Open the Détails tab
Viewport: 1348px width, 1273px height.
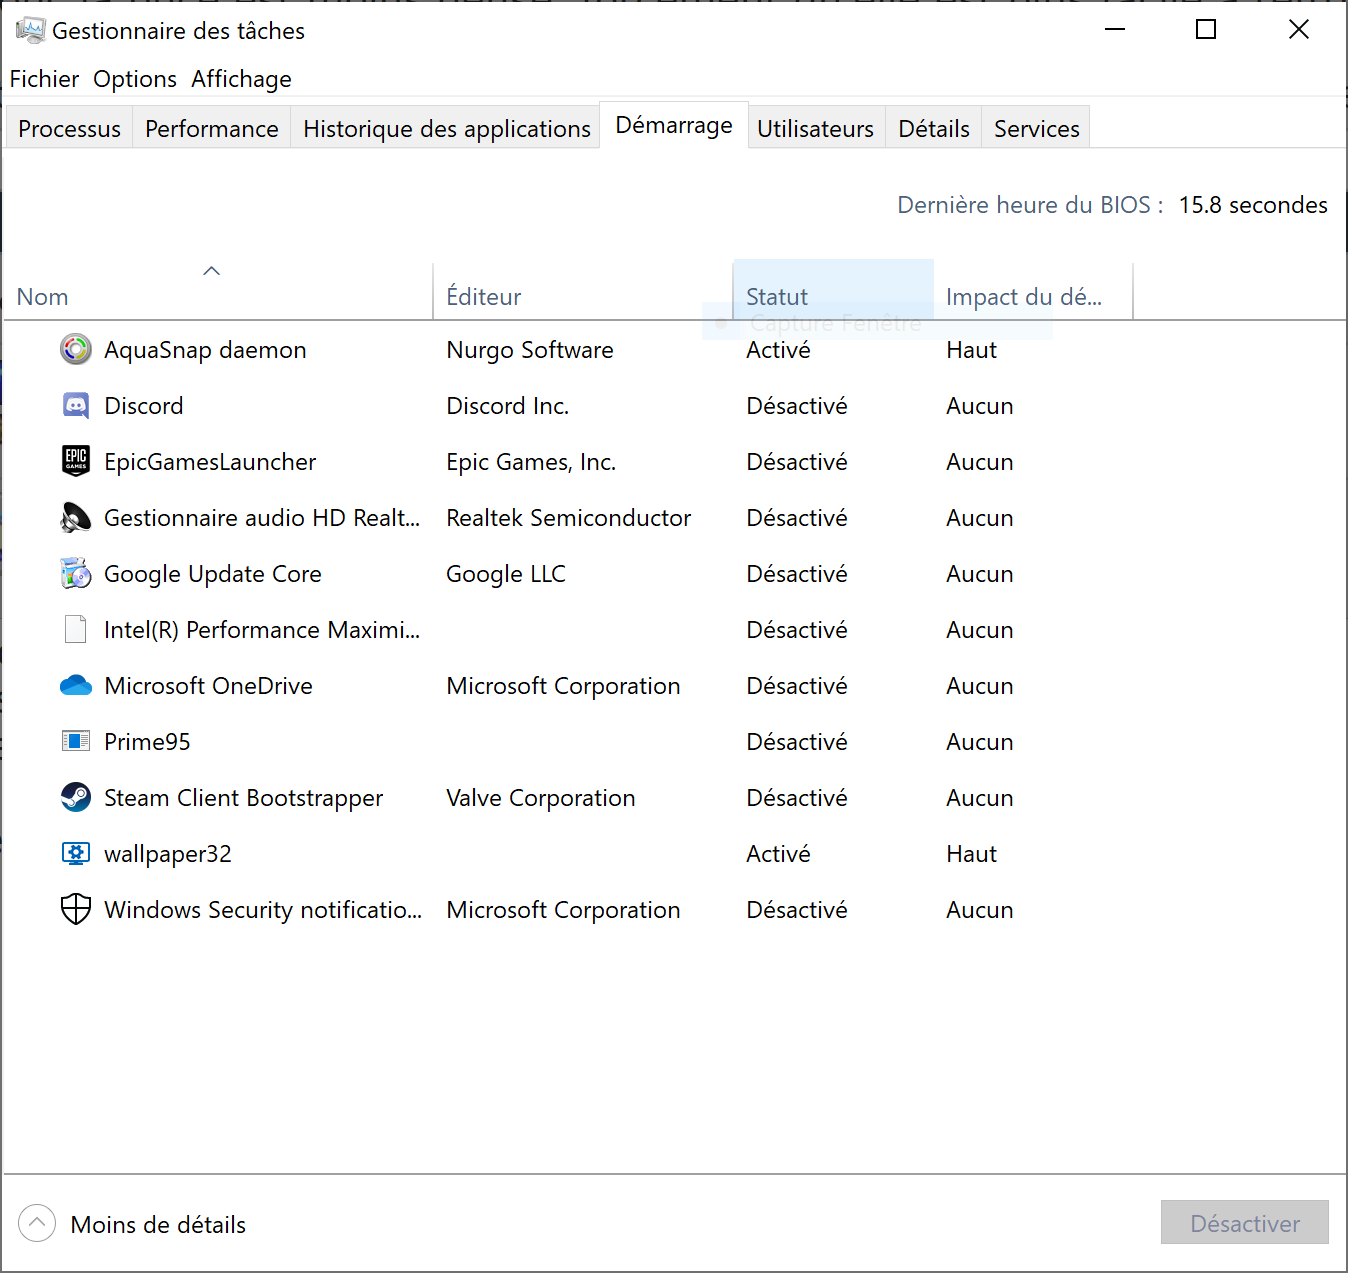[934, 128]
